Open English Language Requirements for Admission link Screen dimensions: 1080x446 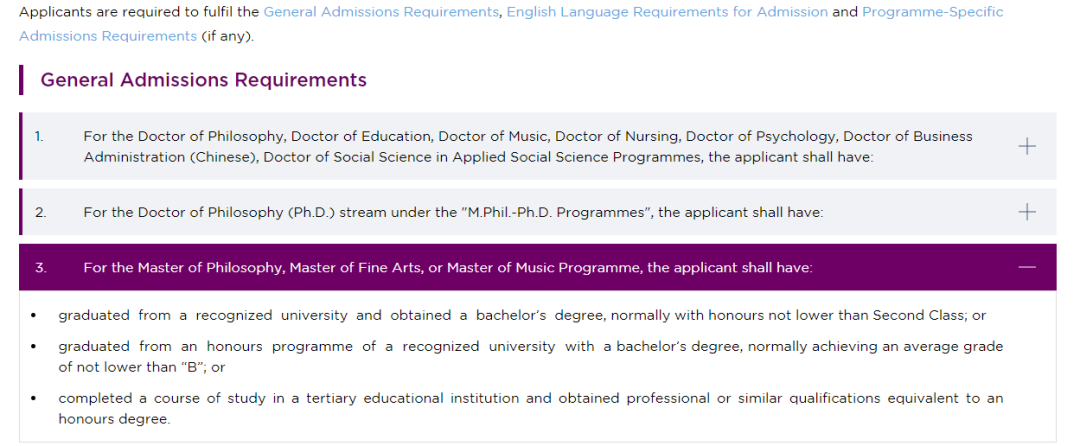667,12
